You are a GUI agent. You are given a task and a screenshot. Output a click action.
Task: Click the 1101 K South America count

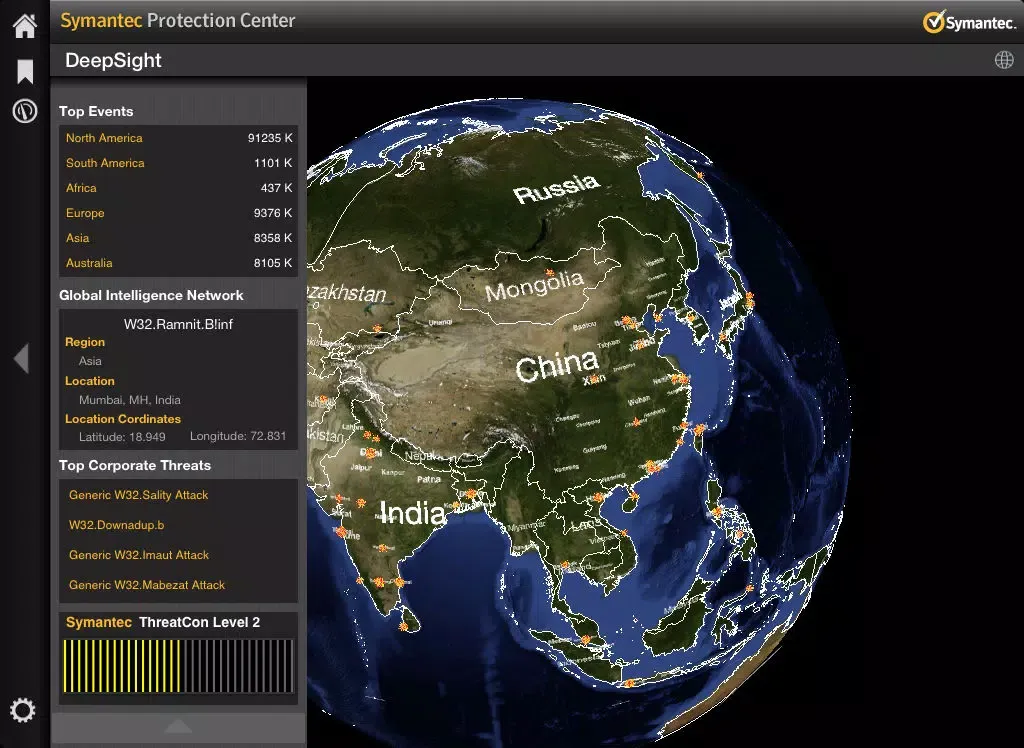click(273, 163)
